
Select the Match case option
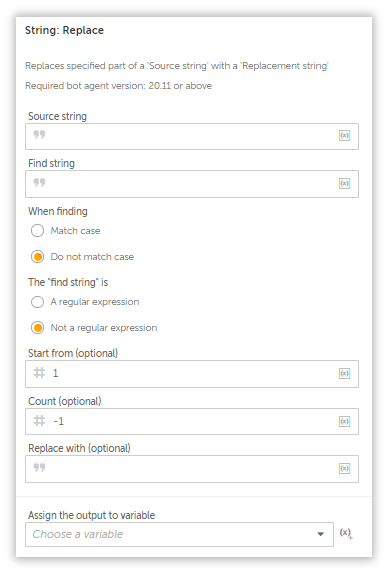click(x=37, y=231)
